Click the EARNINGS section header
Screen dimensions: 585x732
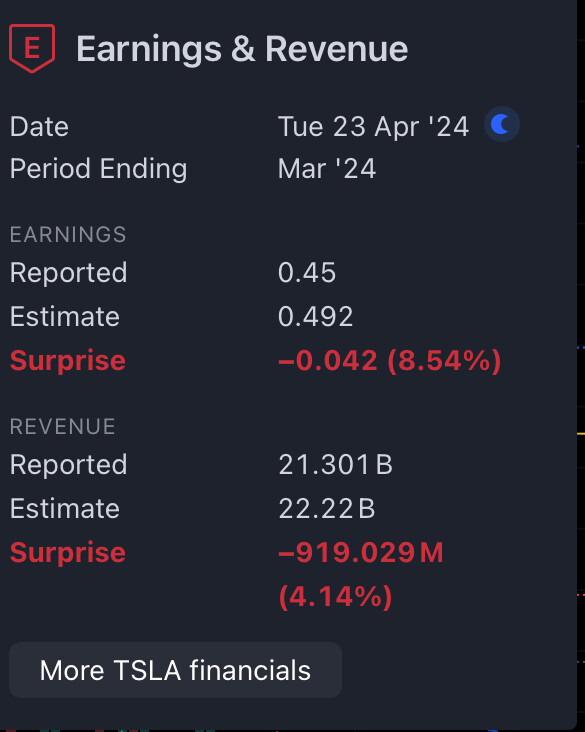tap(68, 234)
